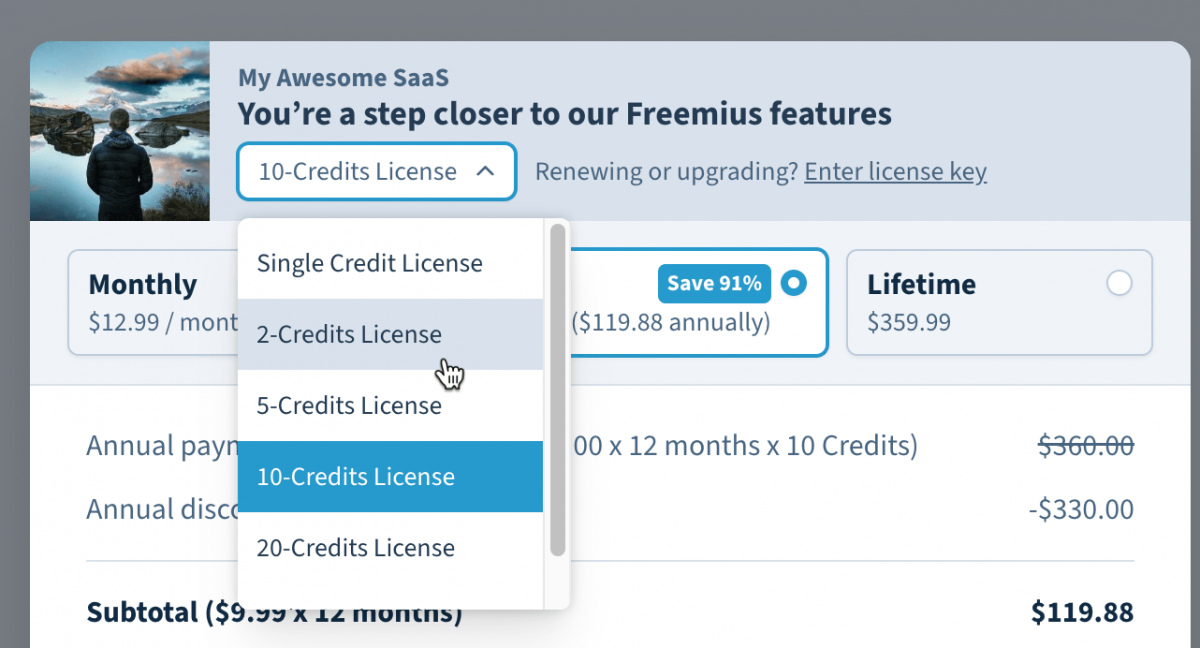This screenshot has height=648, width=1200.
Task: Enable the selected annual plan option
Action: (x=793, y=283)
